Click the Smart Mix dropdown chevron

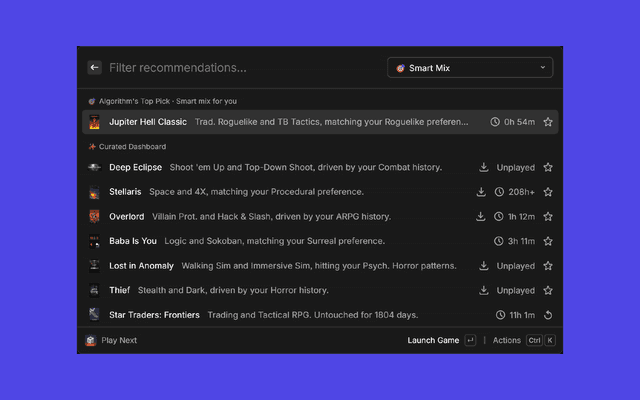click(542, 67)
